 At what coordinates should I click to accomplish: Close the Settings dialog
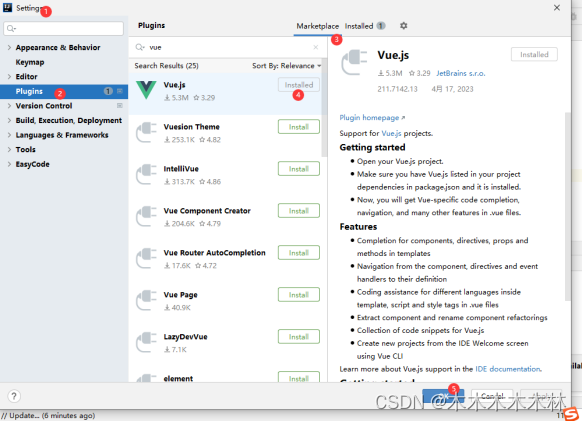pos(557,7)
